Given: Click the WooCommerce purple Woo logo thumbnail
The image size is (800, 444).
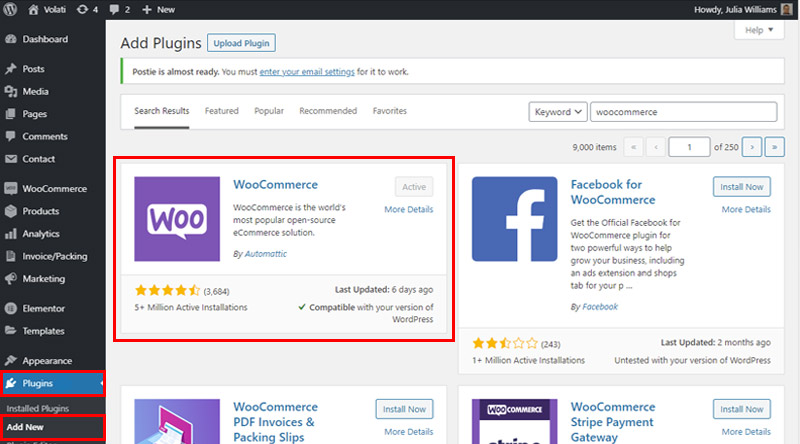Looking at the screenshot, I should (177, 219).
